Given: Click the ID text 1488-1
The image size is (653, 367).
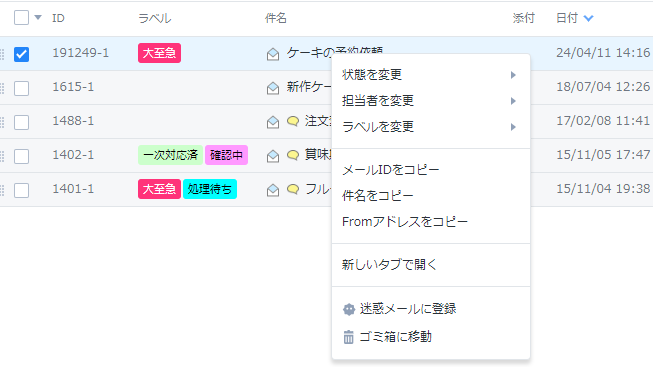Looking at the screenshot, I should point(73,121).
